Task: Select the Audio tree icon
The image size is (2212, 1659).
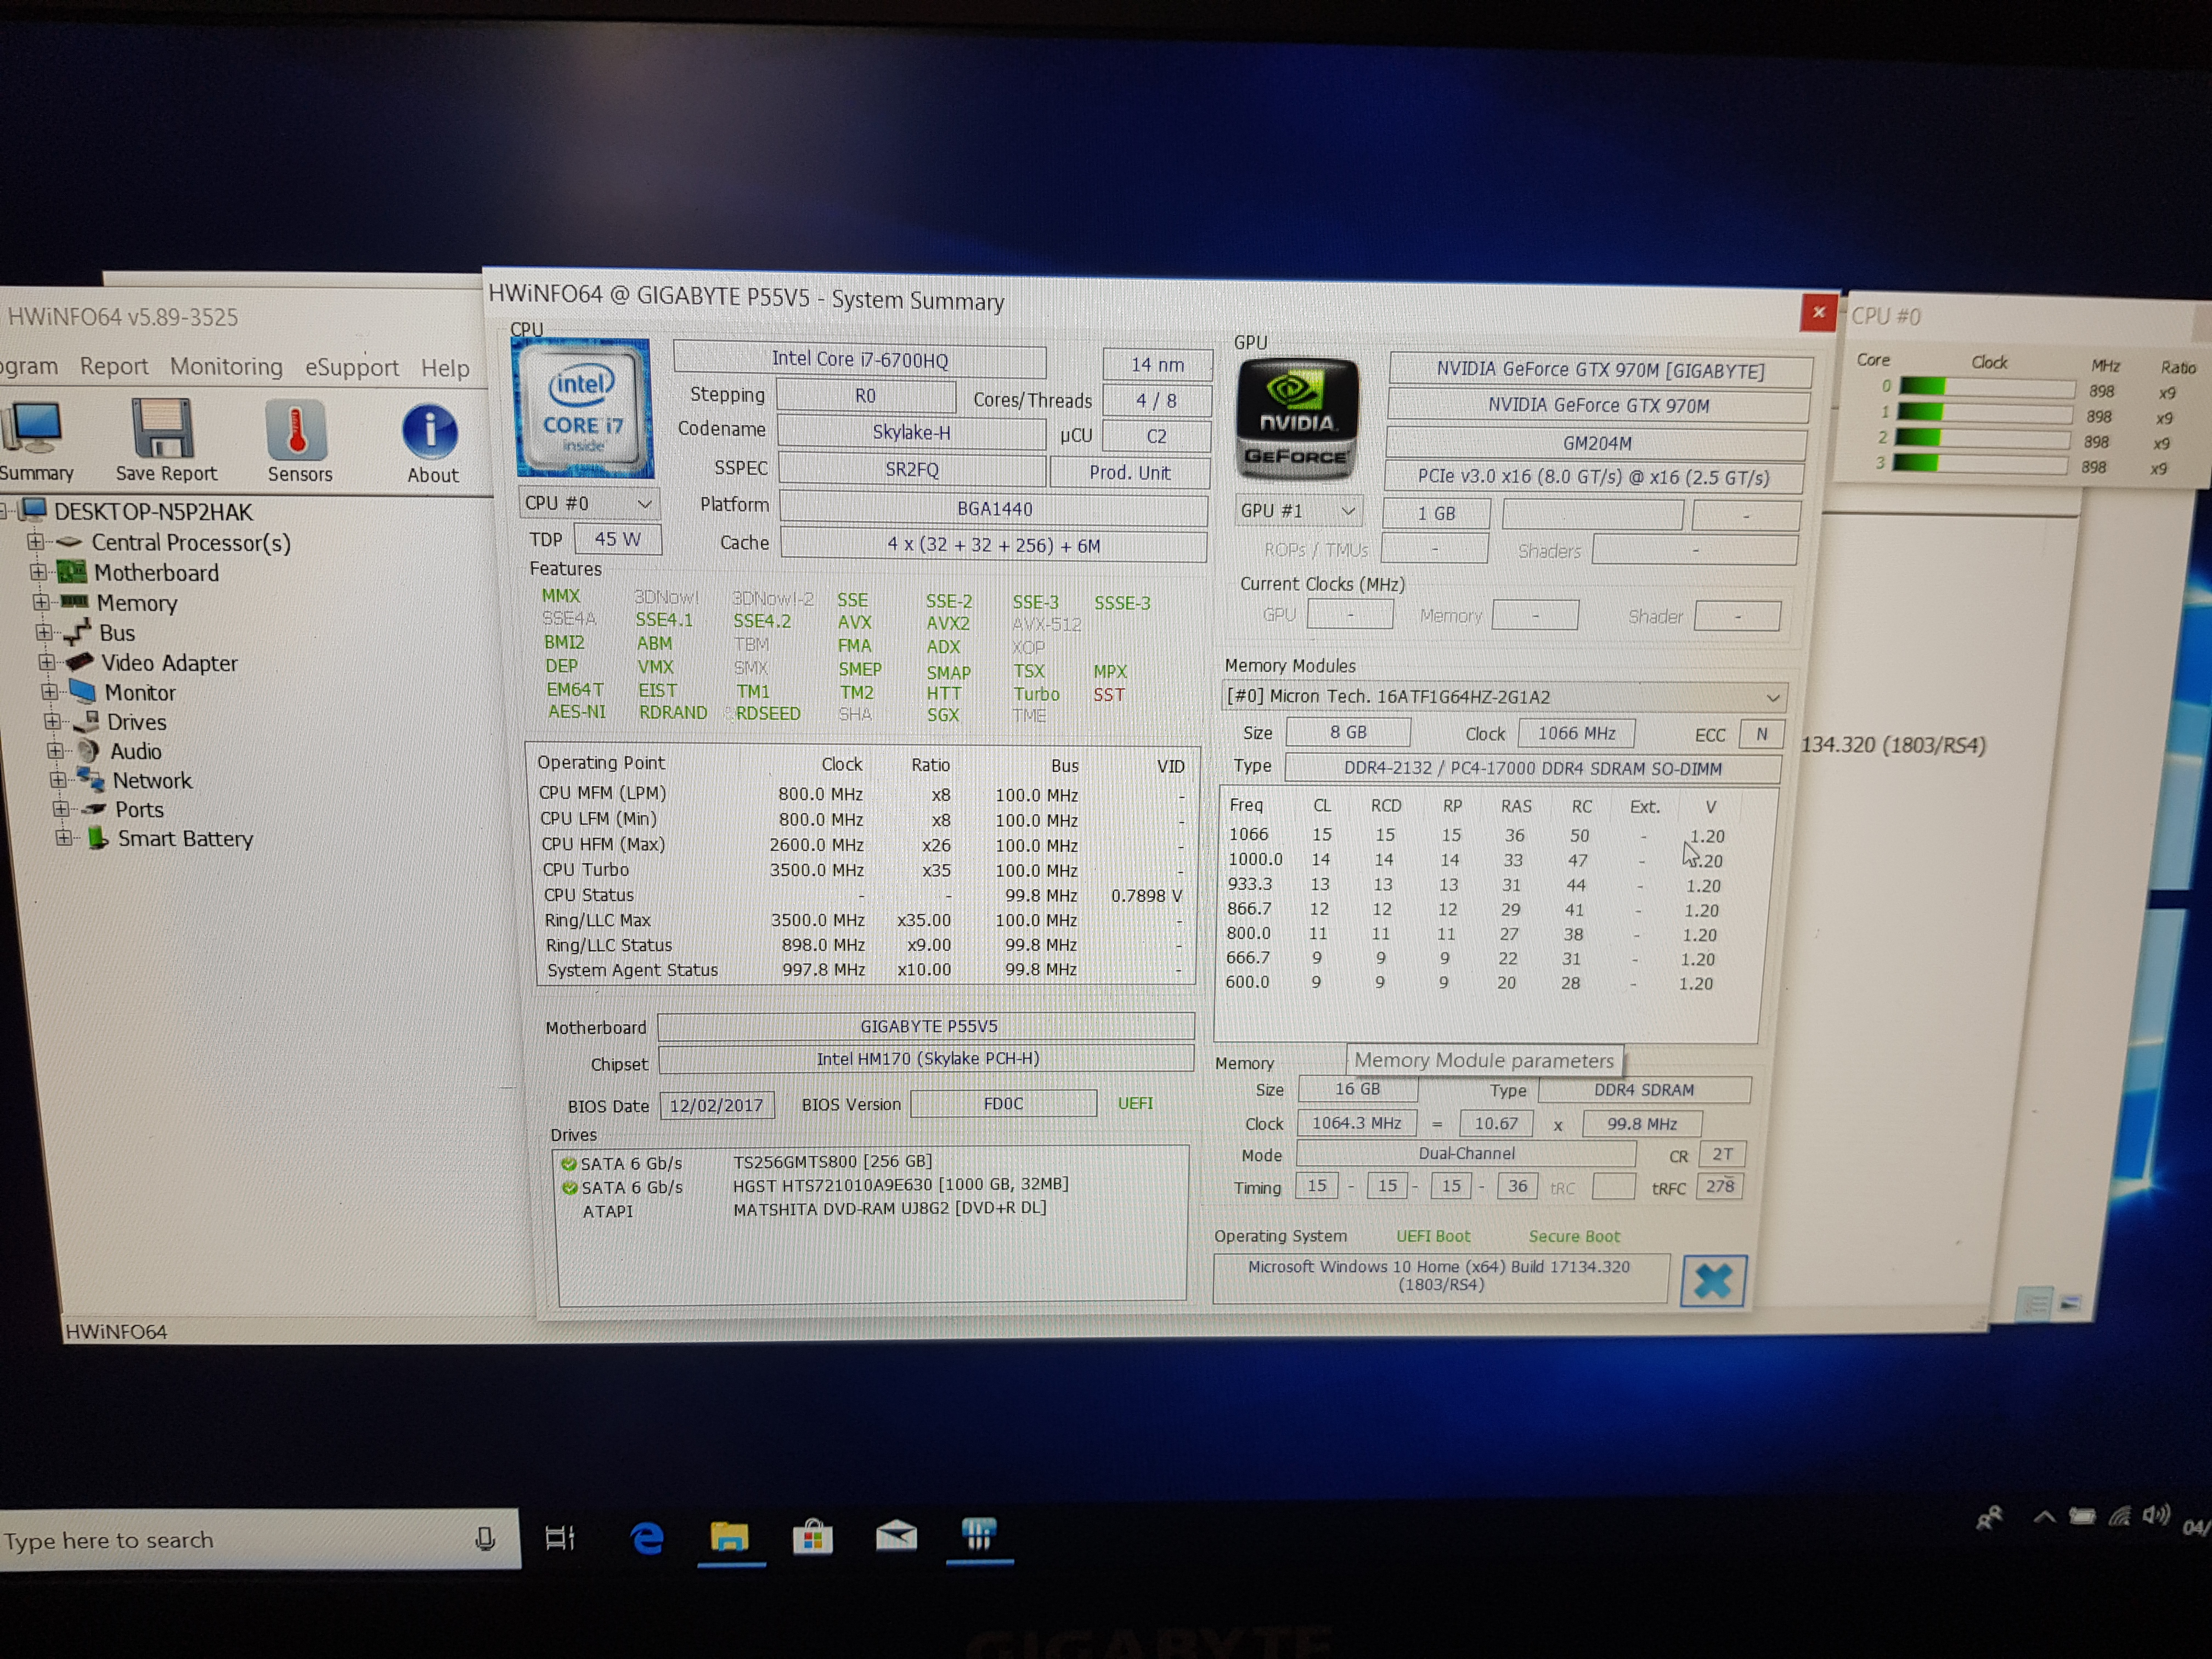Action: [x=88, y=750]
